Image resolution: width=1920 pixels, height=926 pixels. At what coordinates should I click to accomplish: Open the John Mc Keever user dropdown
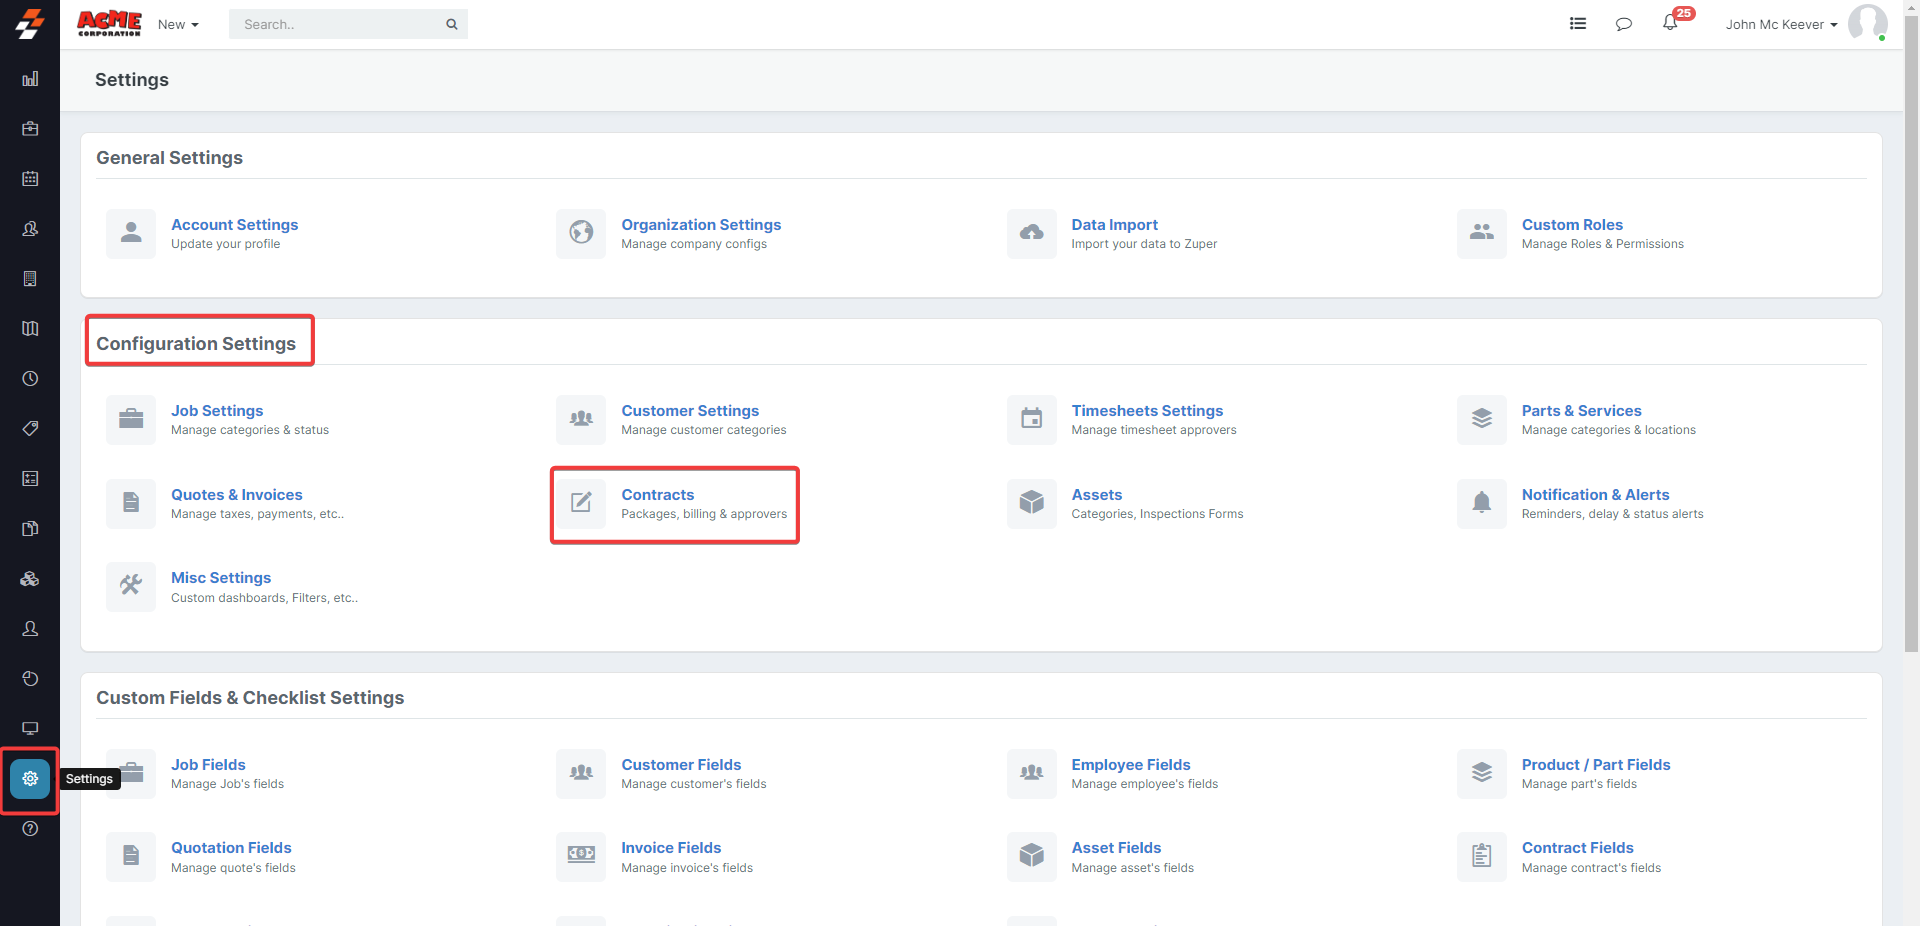pos(1781,24)
